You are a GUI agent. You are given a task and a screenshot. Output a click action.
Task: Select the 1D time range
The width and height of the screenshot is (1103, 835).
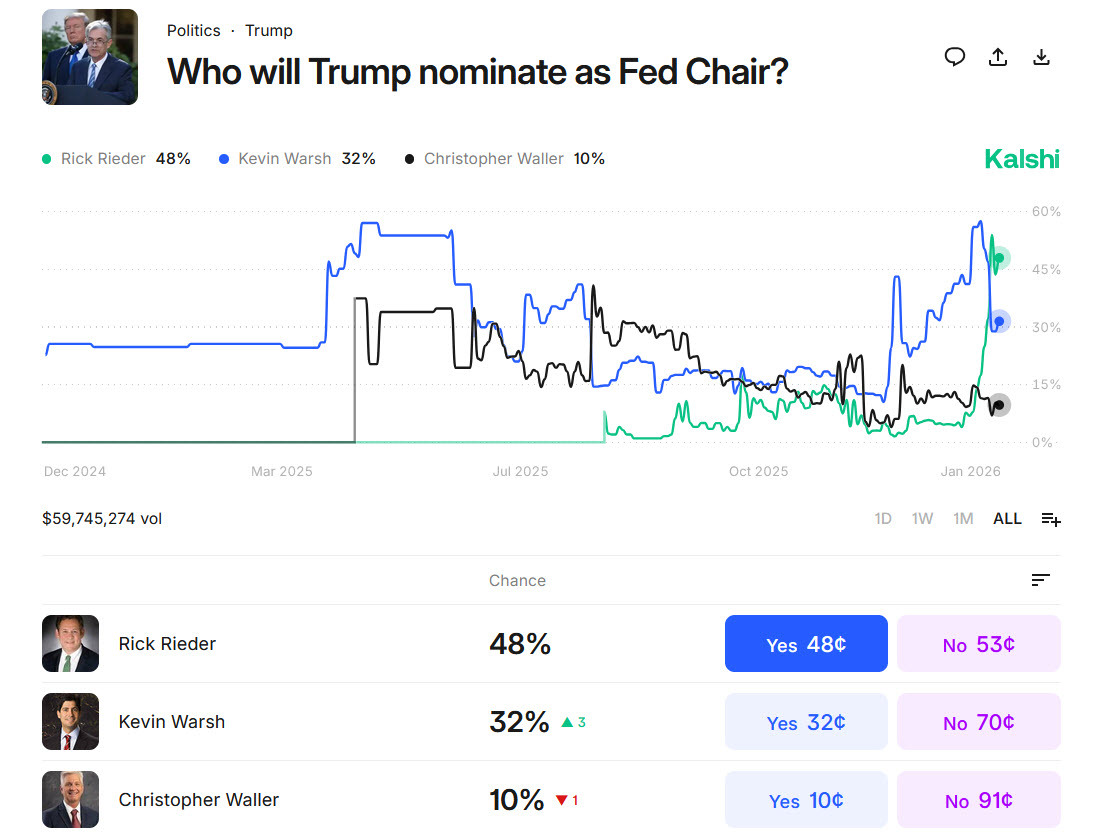coord(882,518)
